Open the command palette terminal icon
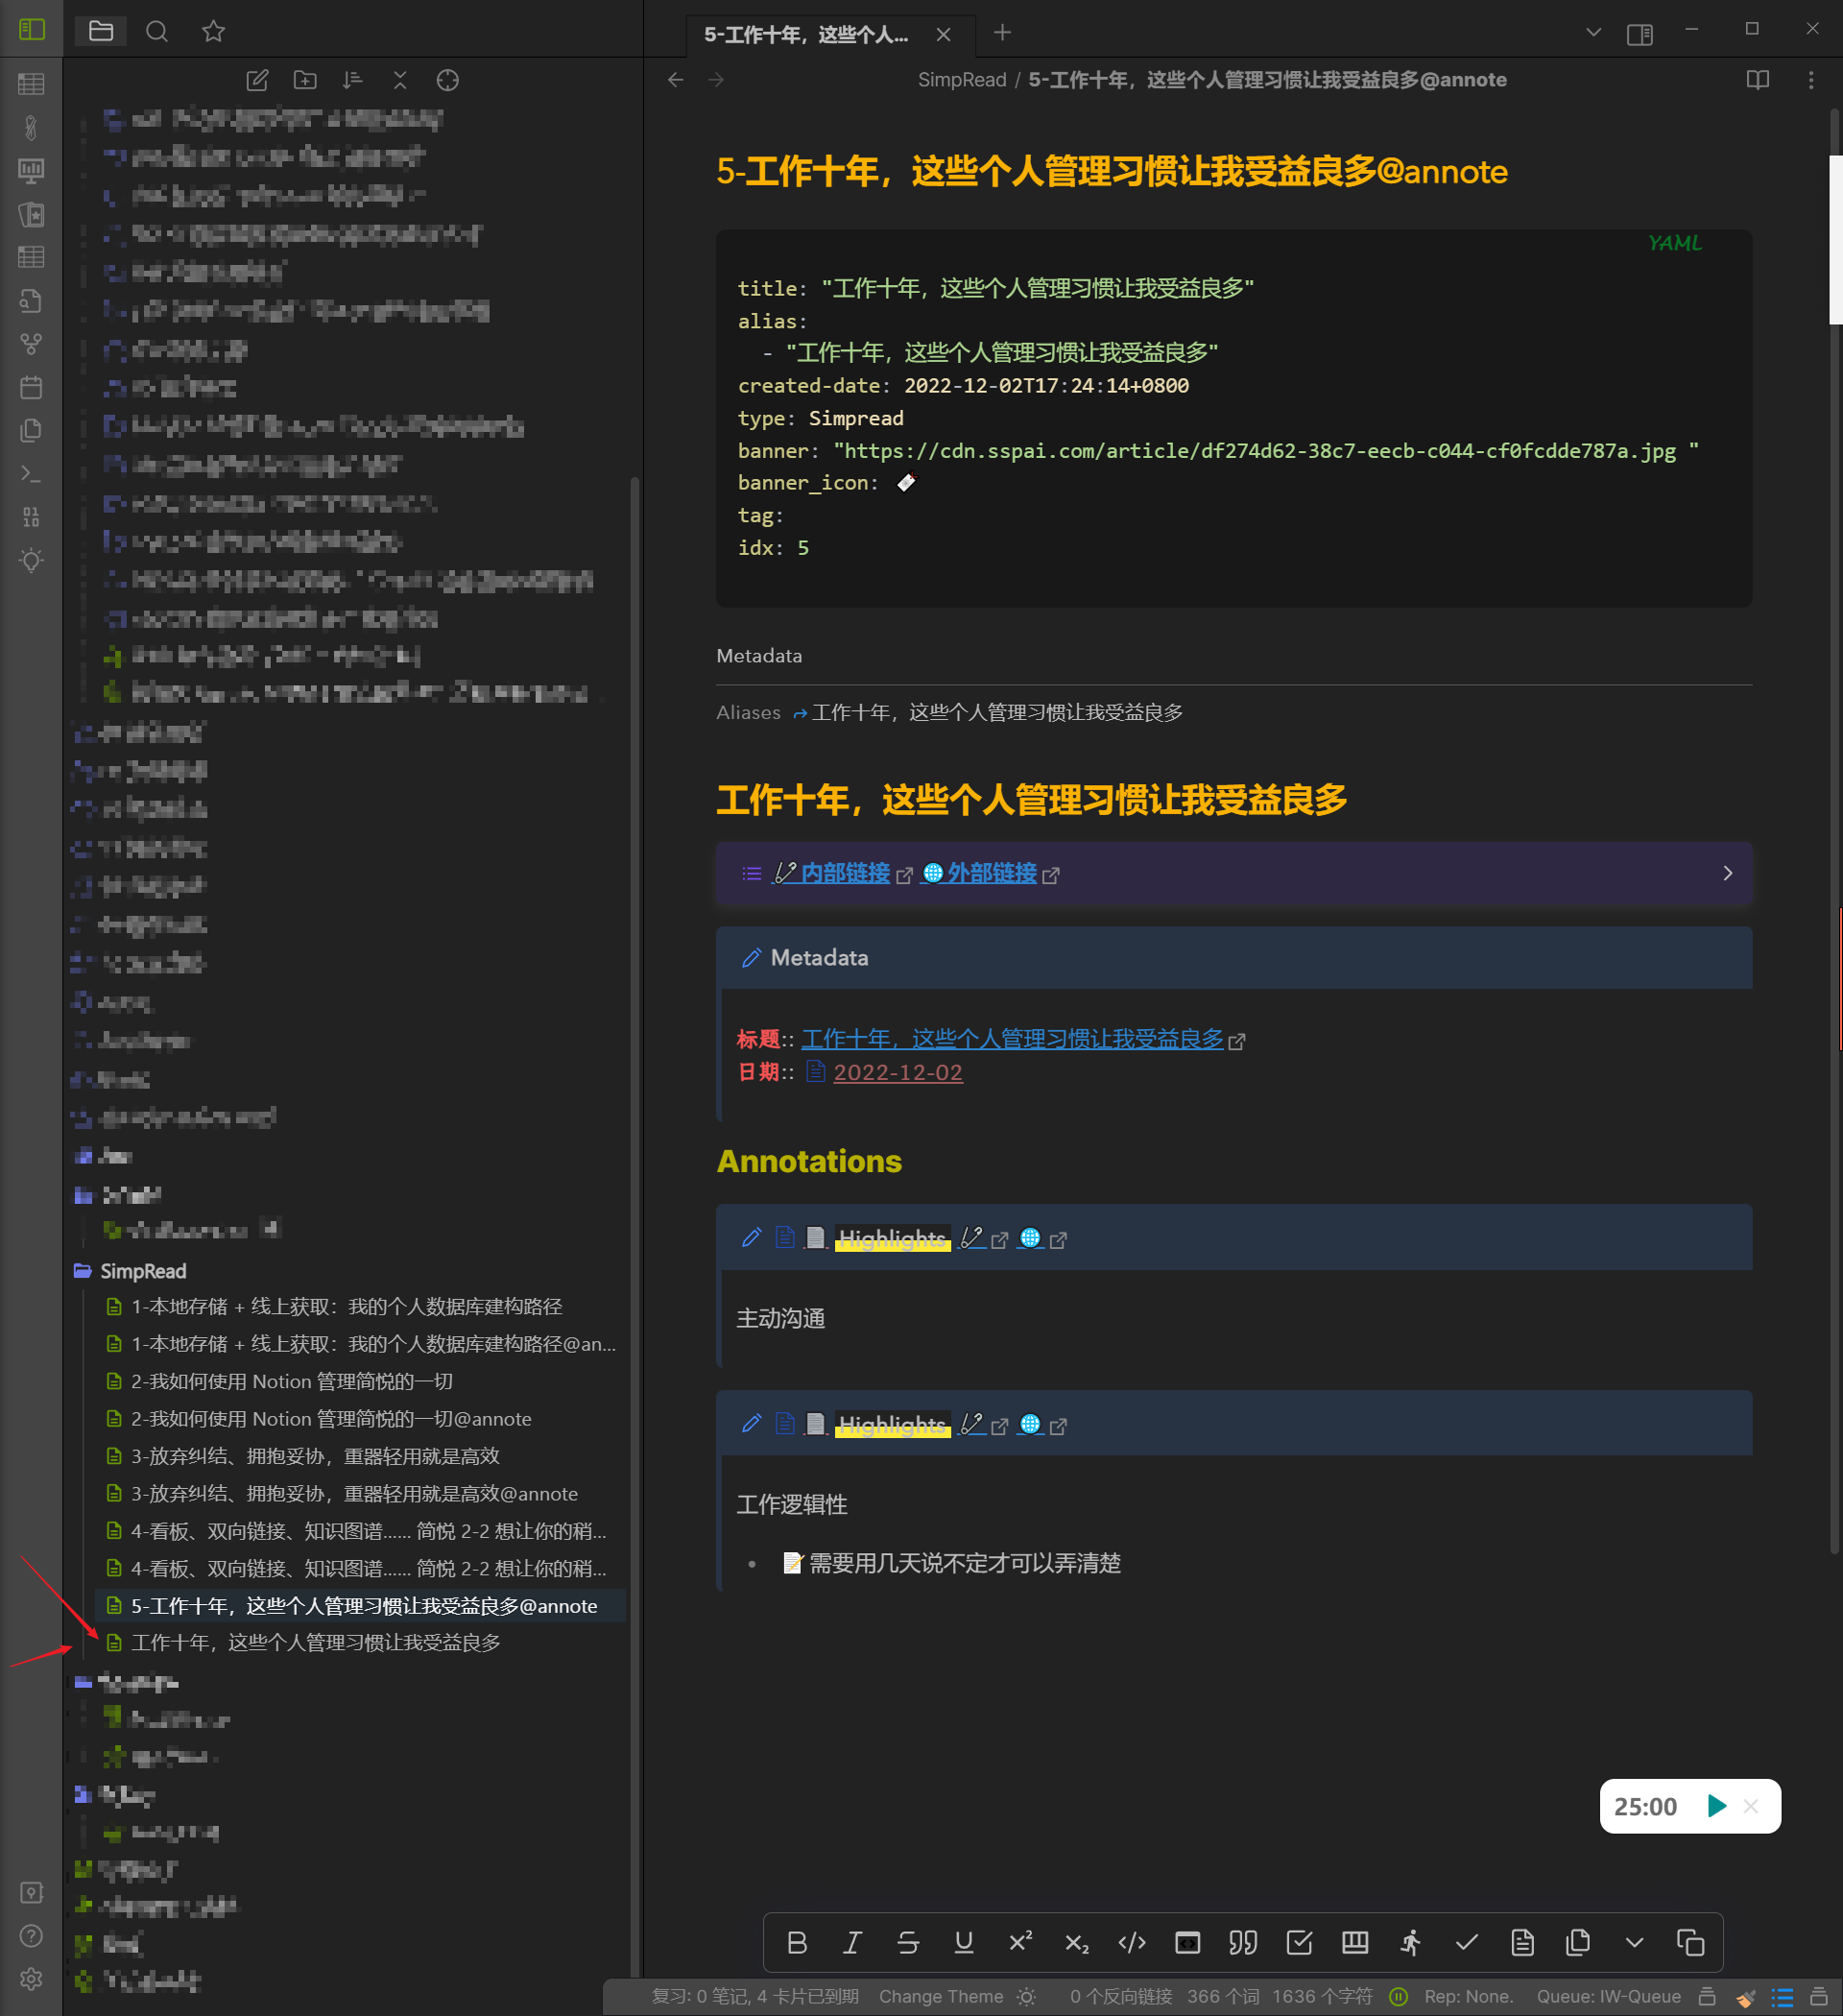 pyautogui.click(x=31, y=473)
